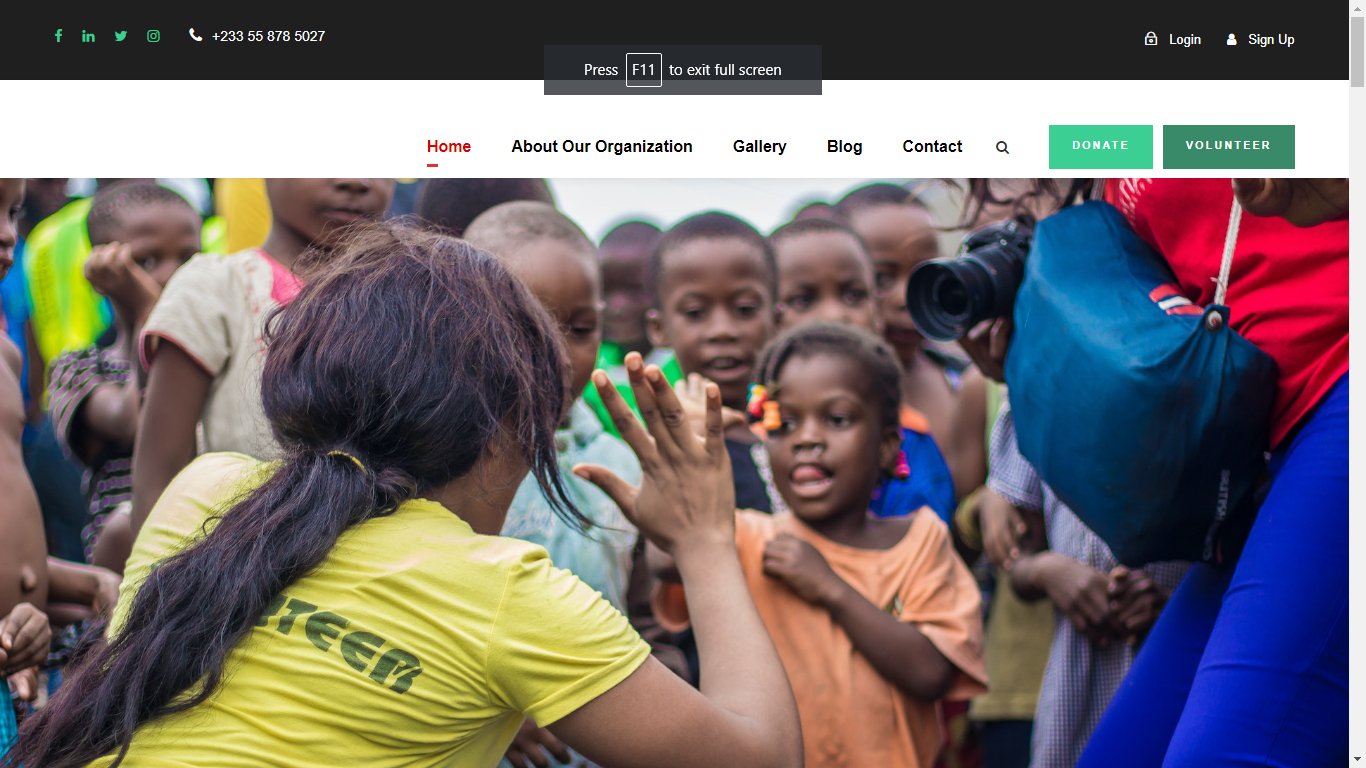Viewport: 1366px width, 768px height.
Task: Open the LinkedIn social icon
Action: [89, 36]
